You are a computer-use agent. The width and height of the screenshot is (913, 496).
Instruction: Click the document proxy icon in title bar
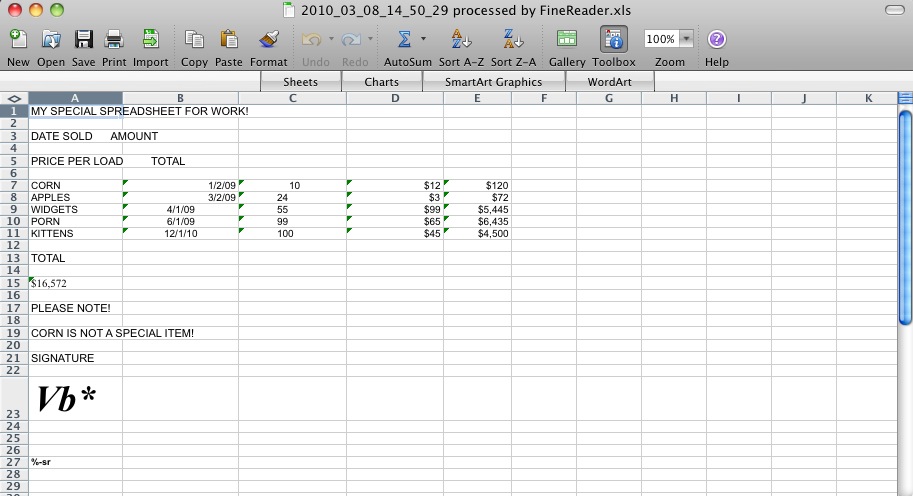pos(289,10)
